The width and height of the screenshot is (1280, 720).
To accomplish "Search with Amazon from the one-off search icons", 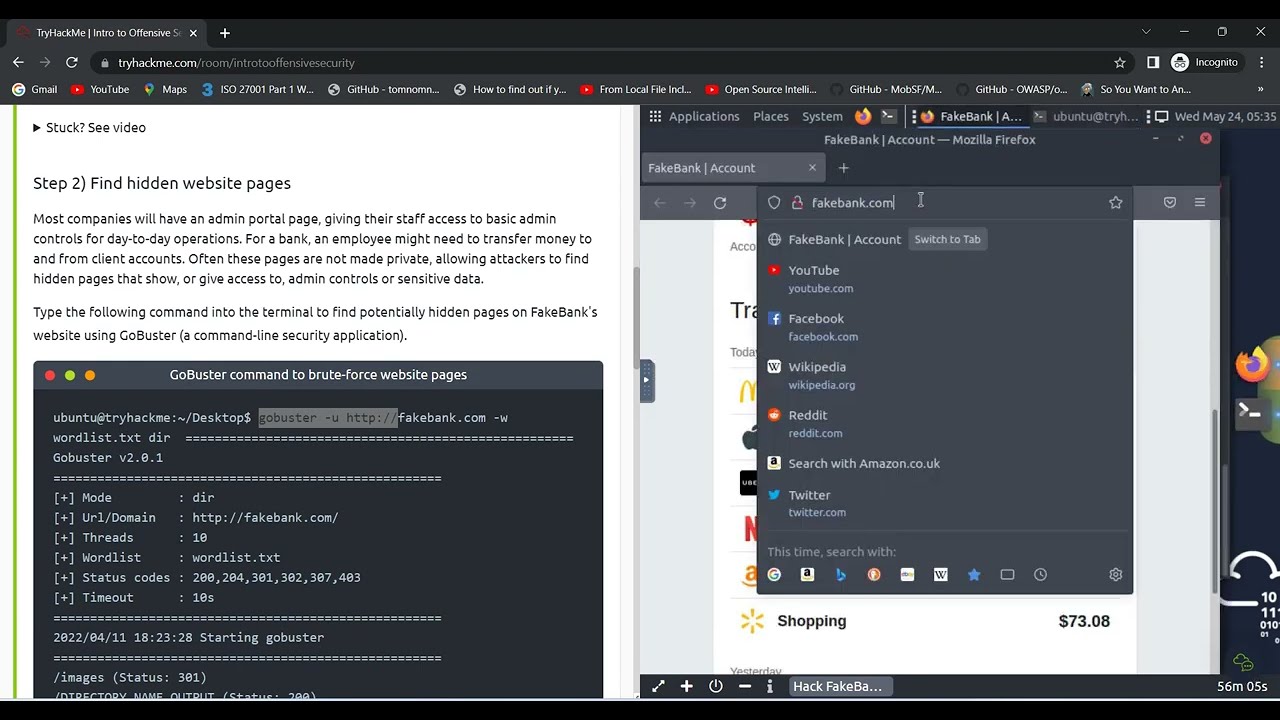I will point(807,575).
